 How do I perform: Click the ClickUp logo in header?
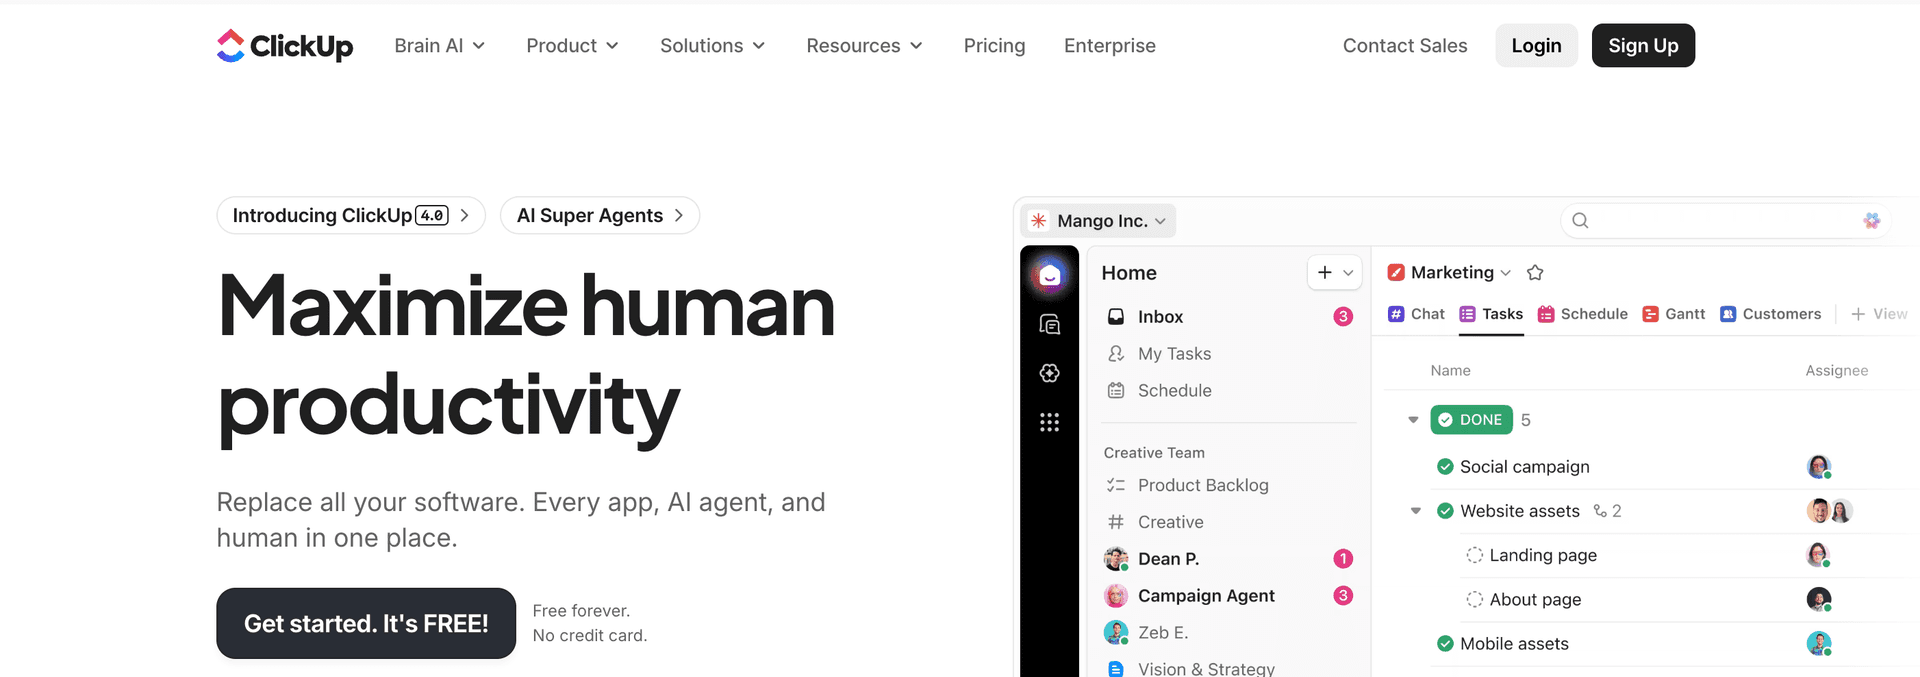click(285, 46)
